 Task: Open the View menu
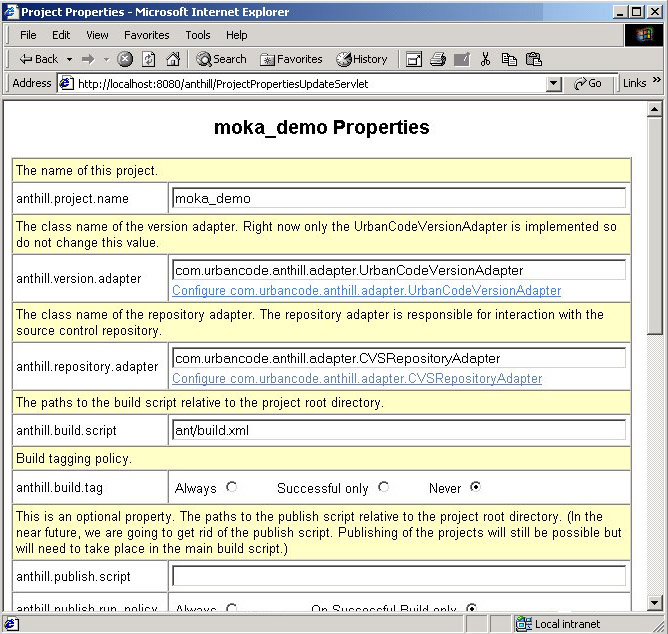tap(97, 35)
